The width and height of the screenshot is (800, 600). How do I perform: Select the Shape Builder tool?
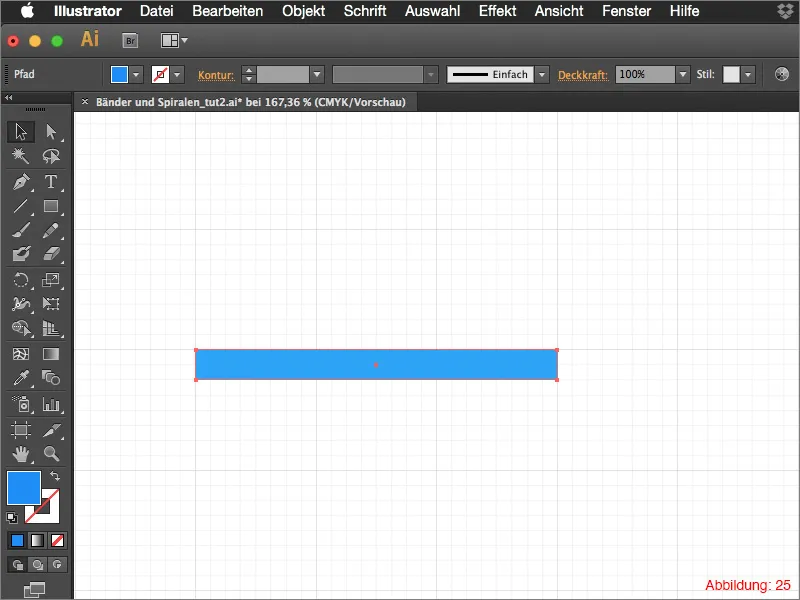(21, 328)
